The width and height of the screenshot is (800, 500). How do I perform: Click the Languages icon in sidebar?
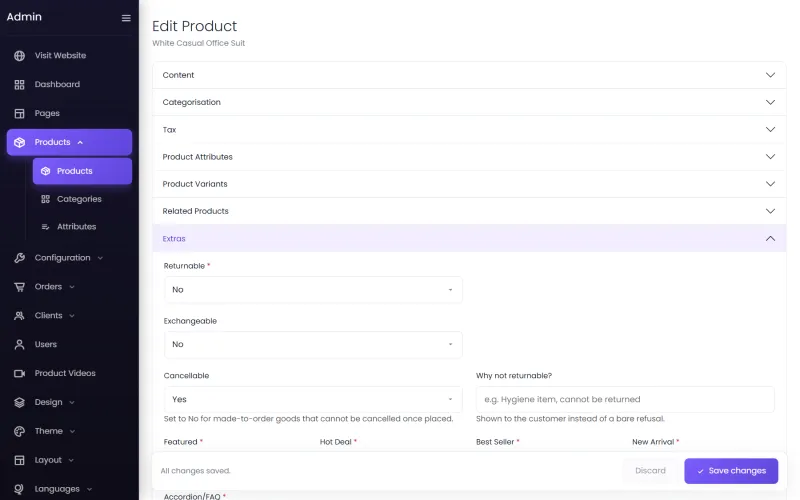(x=19, y=489)
